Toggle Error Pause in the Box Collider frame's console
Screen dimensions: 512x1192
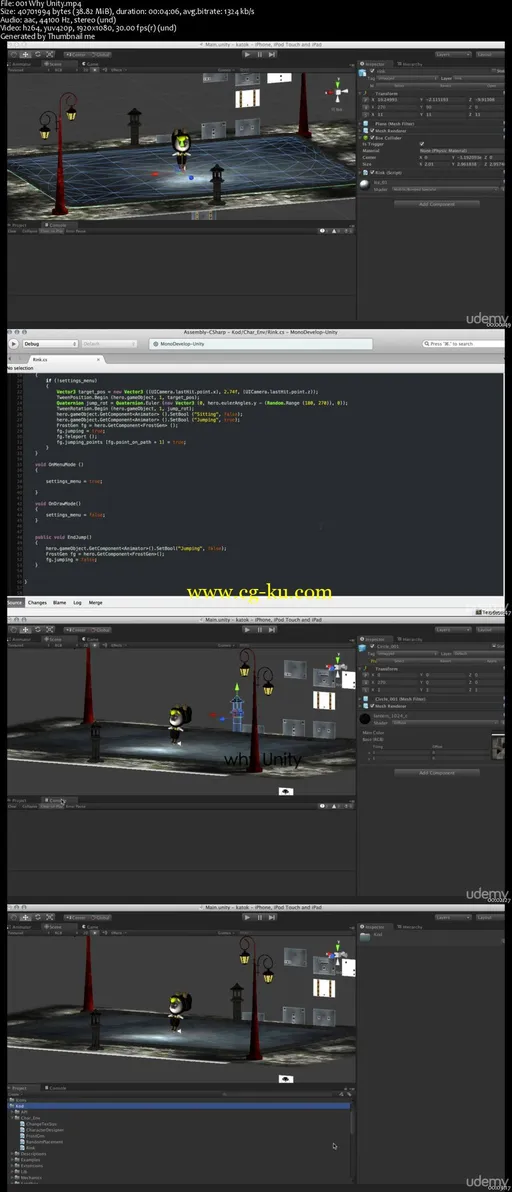[x=76, y=231]
